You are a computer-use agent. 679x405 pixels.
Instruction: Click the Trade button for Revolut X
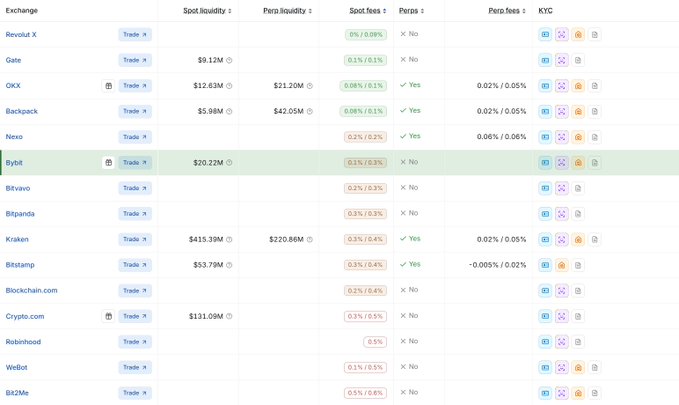[x=135, y=35]
